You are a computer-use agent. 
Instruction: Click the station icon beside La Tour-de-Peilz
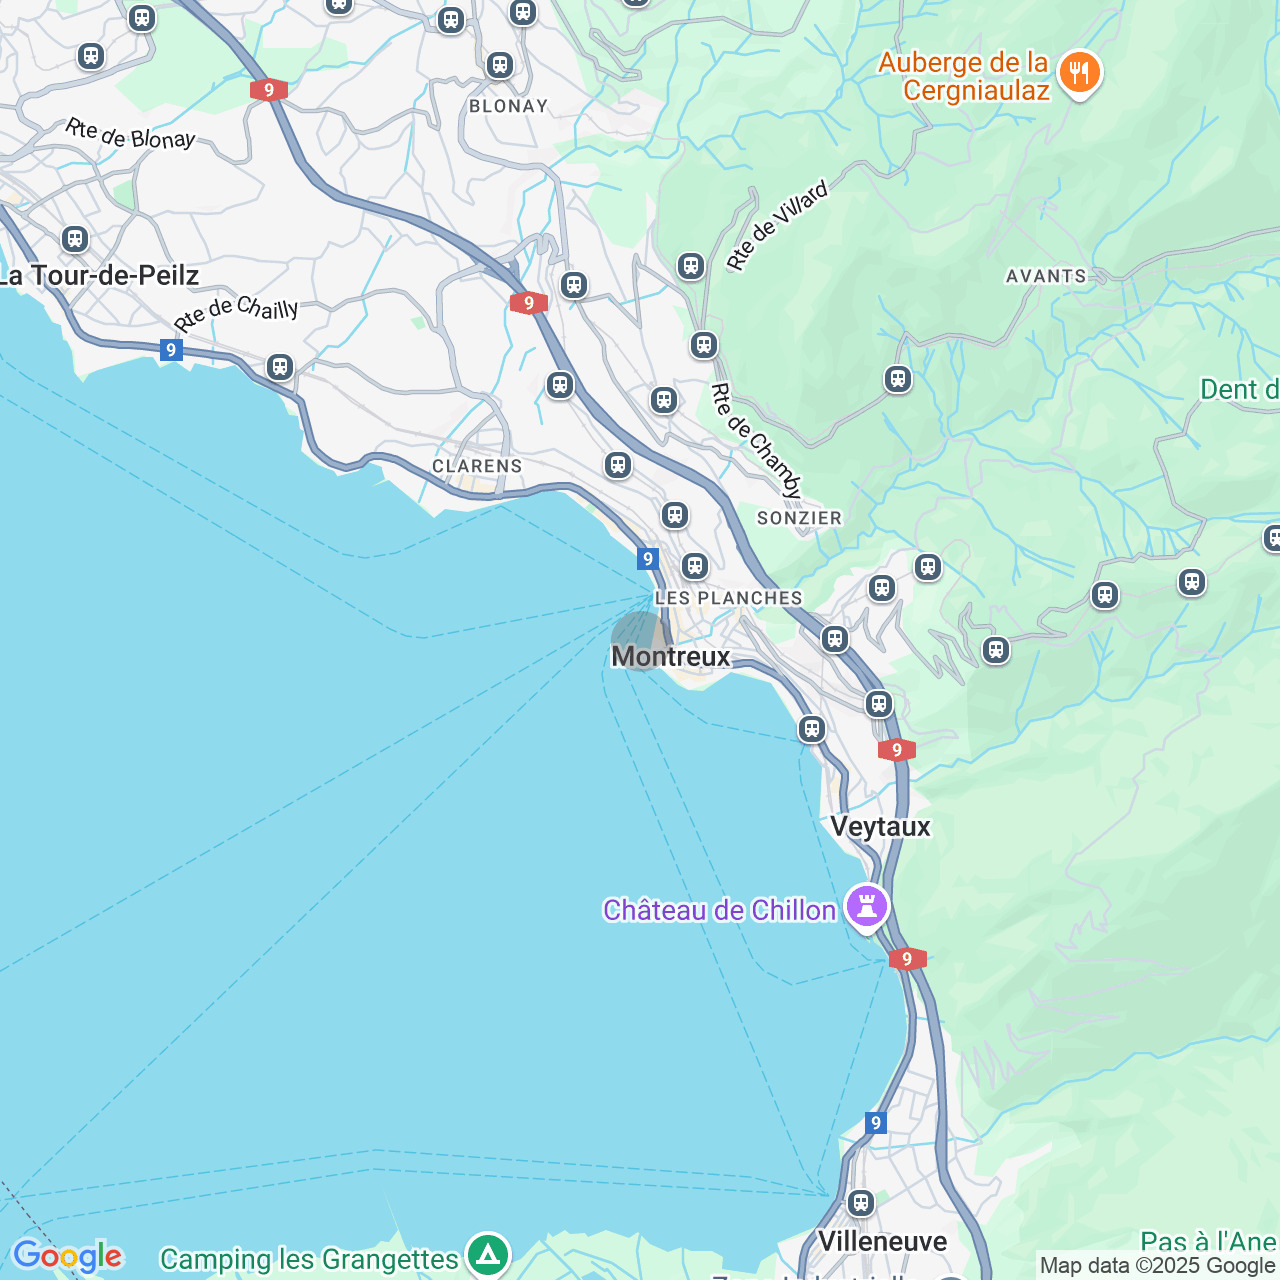click(x=75, y=239)
